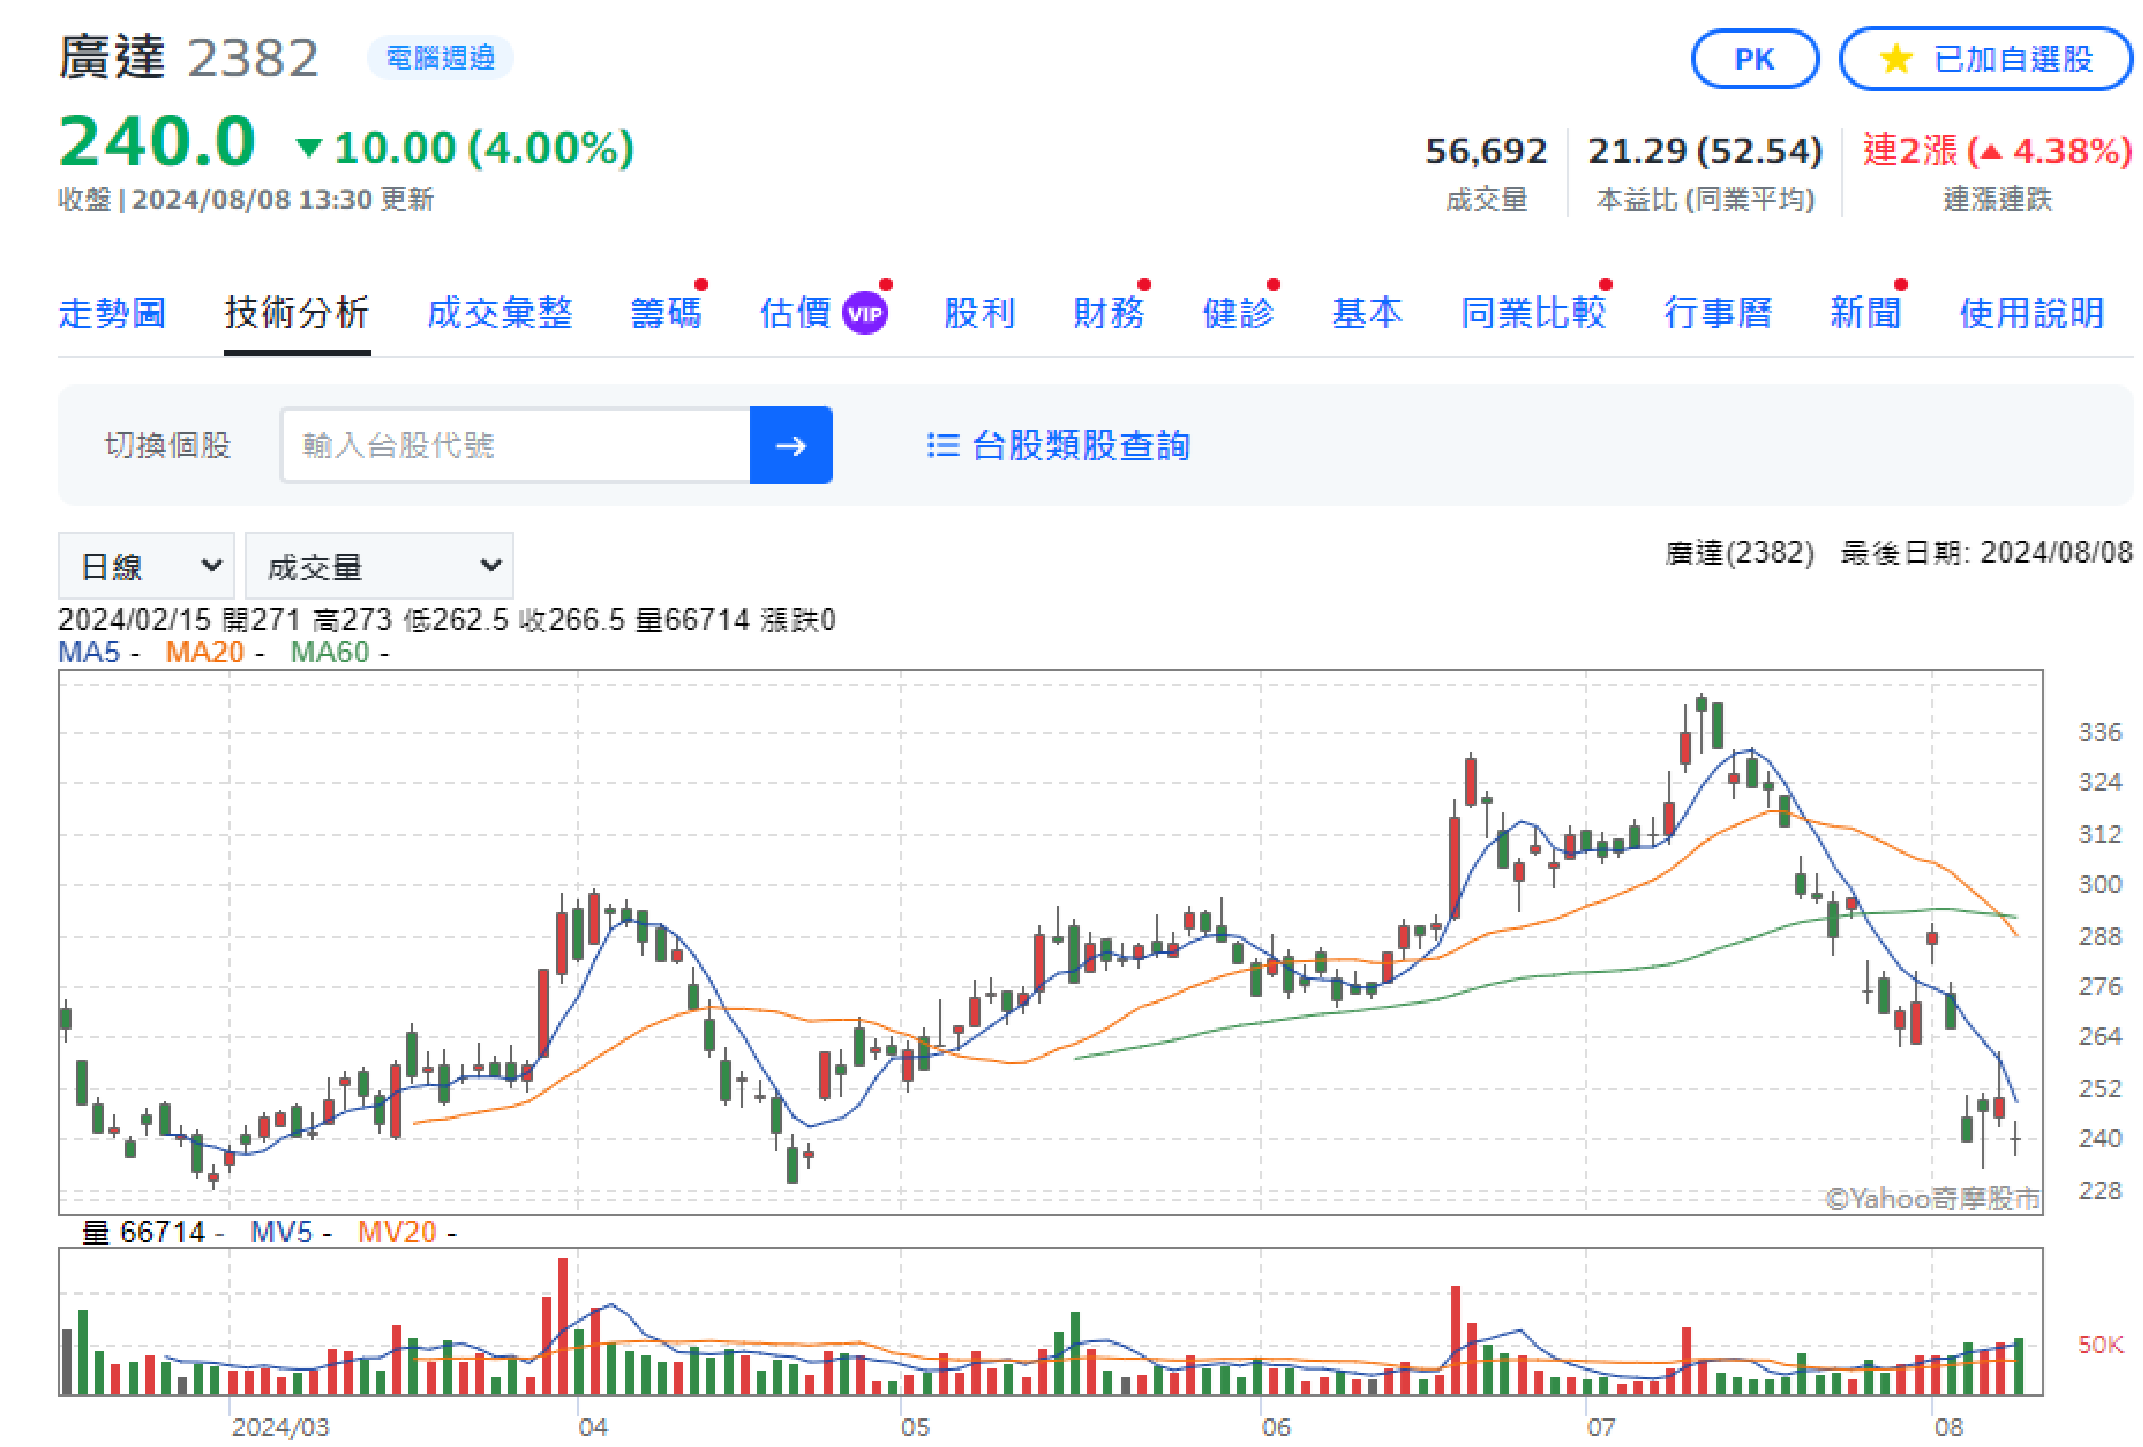
Task: Click the list icon beside 台股類股查詢
Action: pos(942,445)
